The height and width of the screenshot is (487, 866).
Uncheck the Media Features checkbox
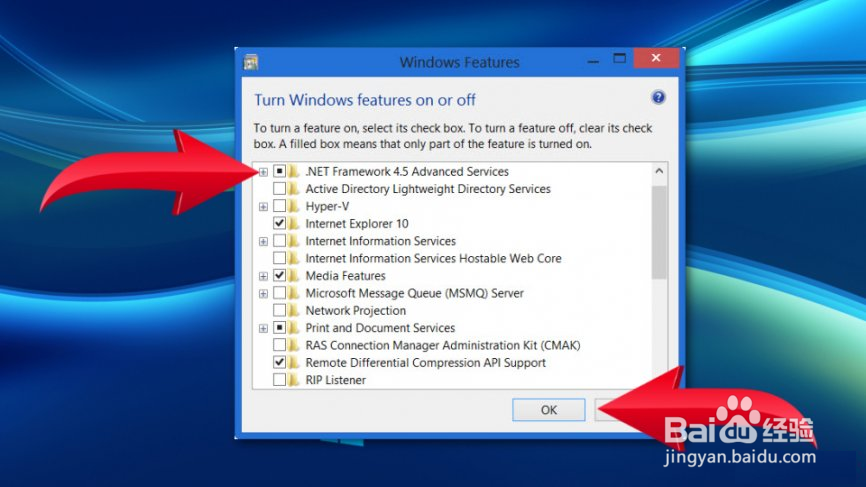tap(279, 275)
